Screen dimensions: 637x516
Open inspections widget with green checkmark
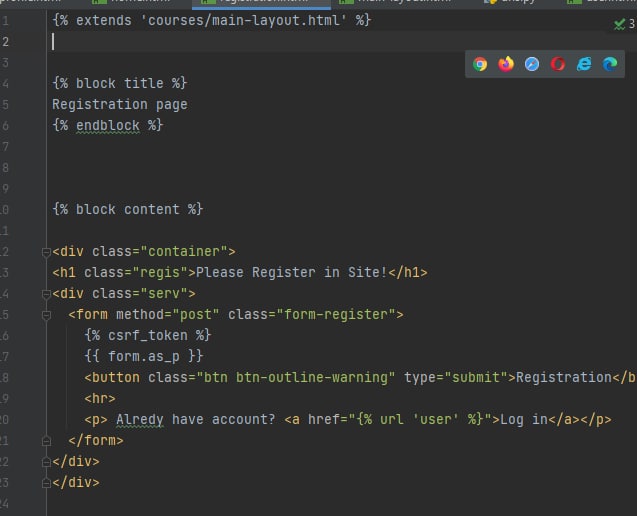point(624,24)
